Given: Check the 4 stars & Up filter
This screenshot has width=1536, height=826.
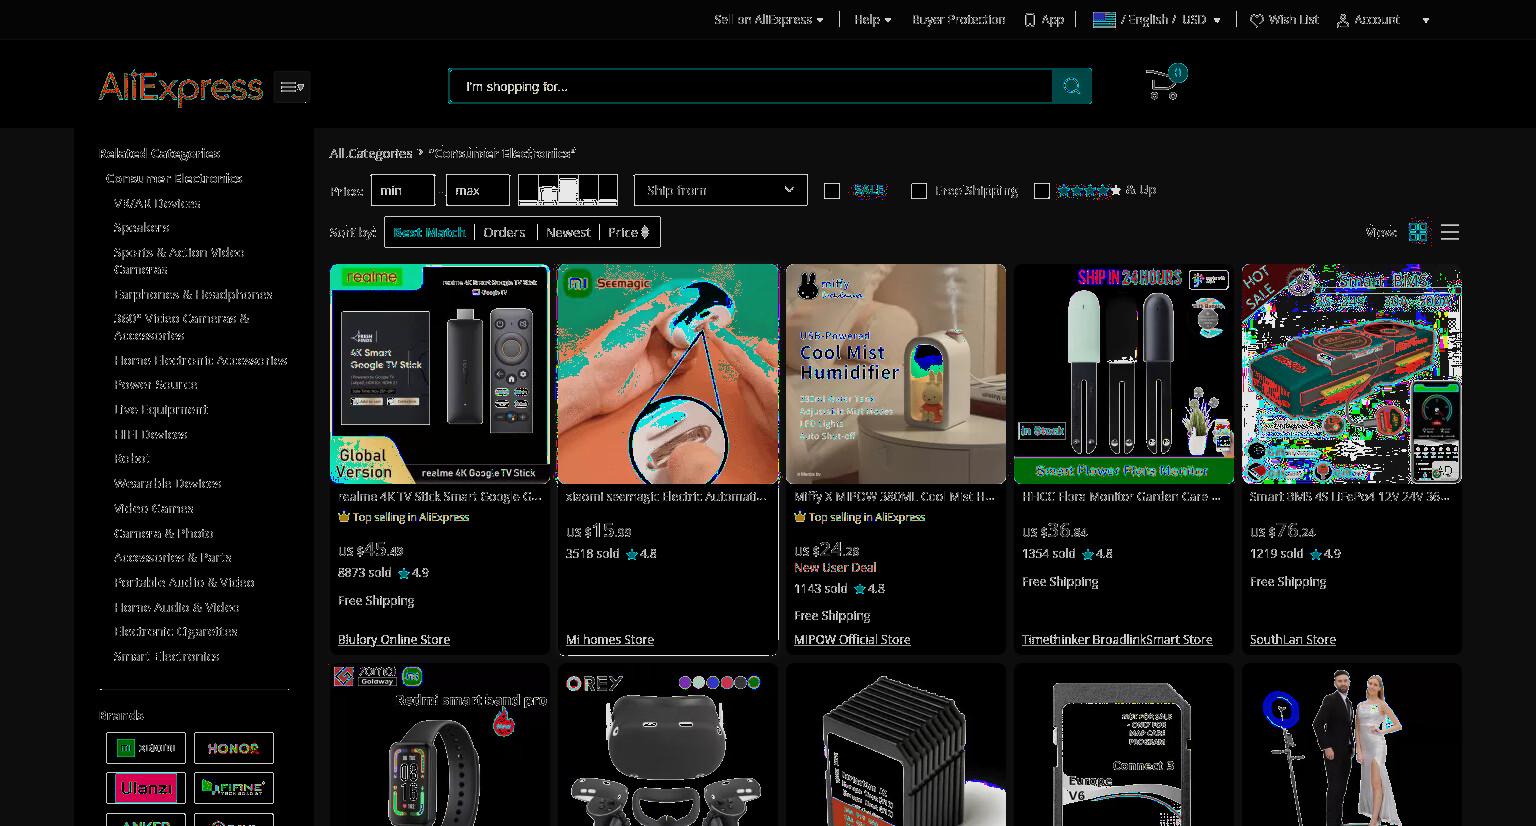Looking at the screenshot, I should [x=1042, y=191].
